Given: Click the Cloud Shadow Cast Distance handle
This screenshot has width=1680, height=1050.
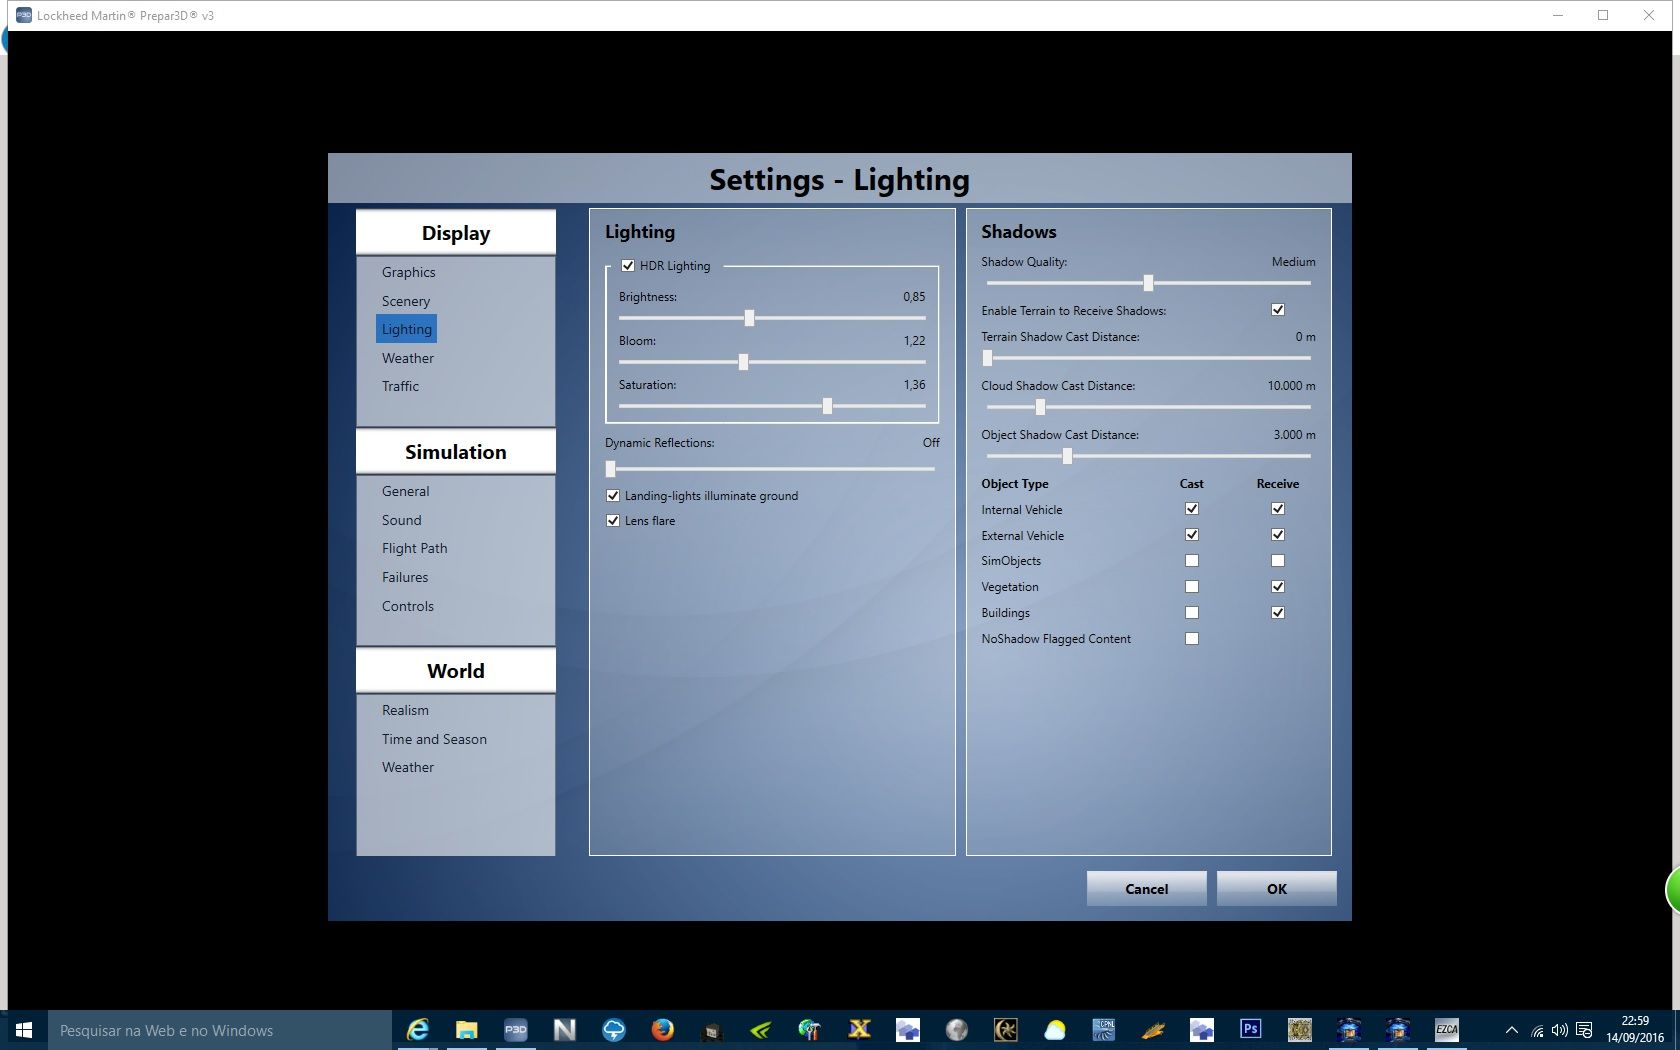Looking at the screenshot, I should [1040, 407].
